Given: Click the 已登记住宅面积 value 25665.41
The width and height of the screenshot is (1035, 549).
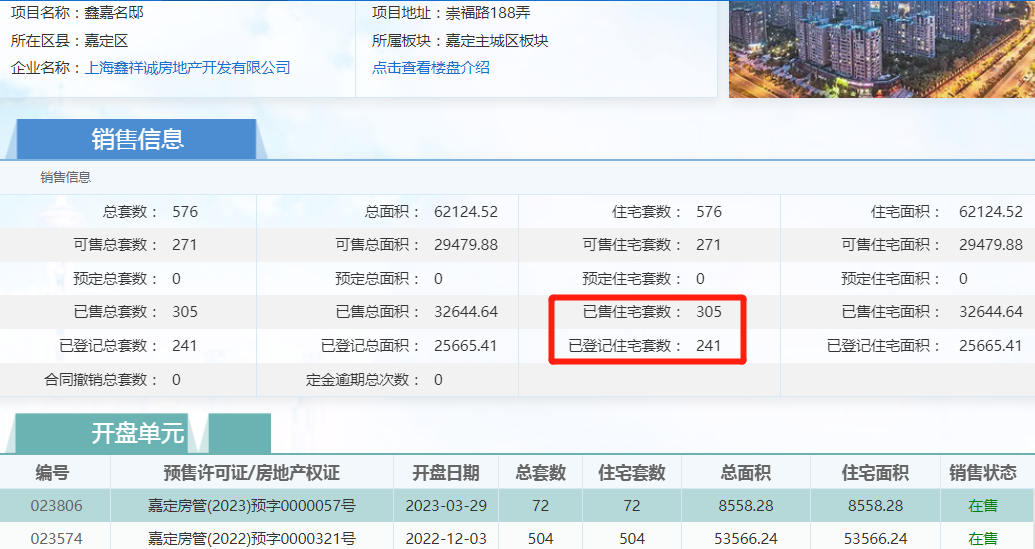Looking at the screenshot, I should coord(990,346).
